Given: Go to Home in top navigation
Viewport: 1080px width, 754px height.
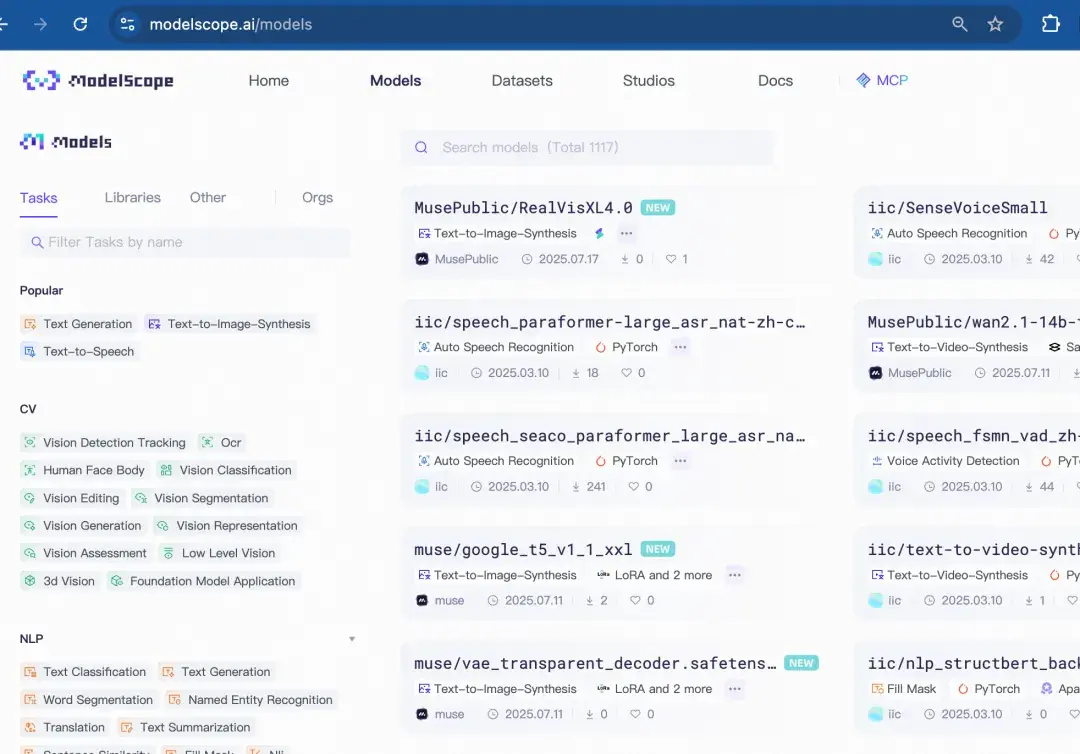Looking at the screenshot, I should pos(269,81).
